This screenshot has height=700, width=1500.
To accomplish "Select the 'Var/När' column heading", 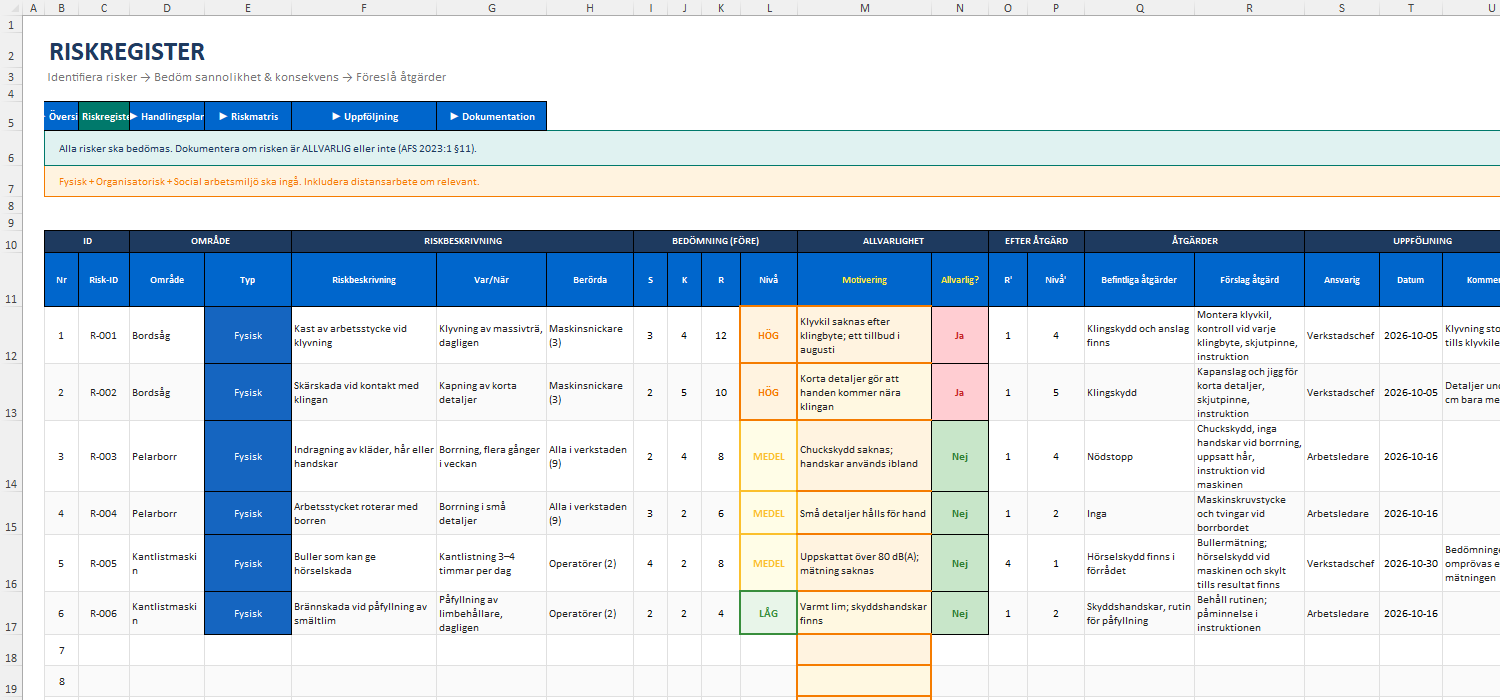I will (x=492, y=280).
